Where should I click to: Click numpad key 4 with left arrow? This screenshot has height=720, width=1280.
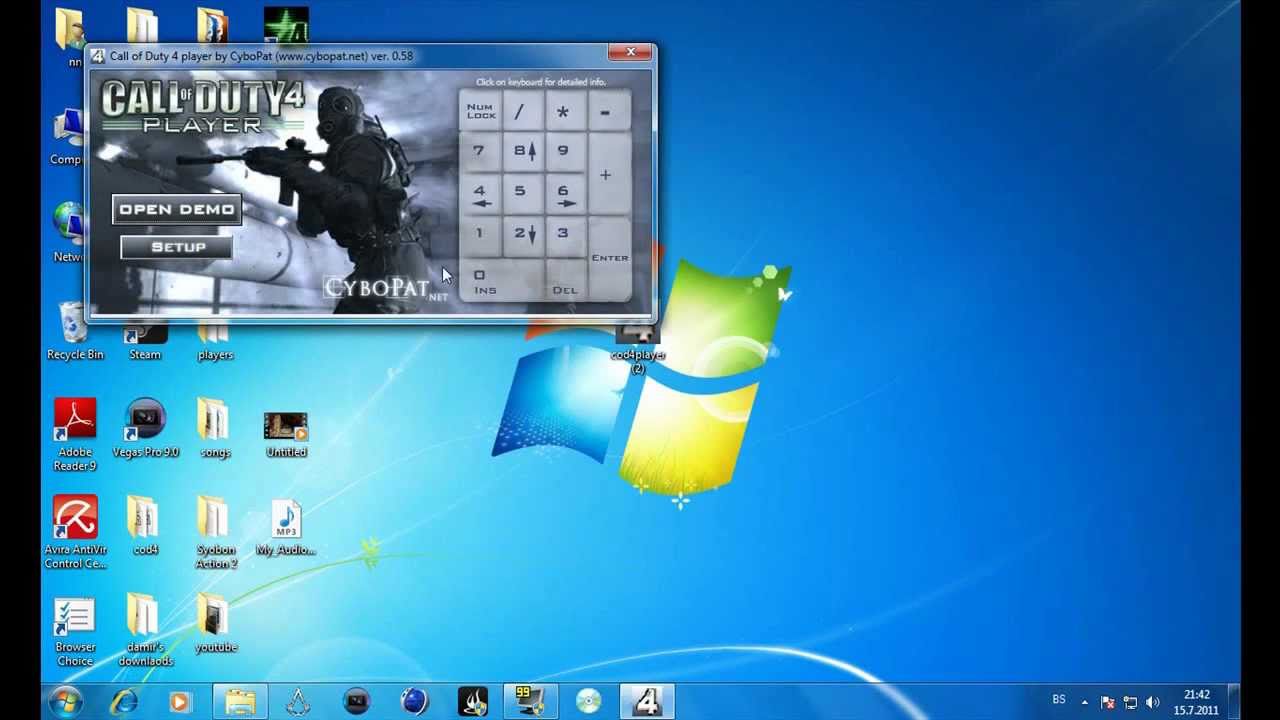click(480, 193)
